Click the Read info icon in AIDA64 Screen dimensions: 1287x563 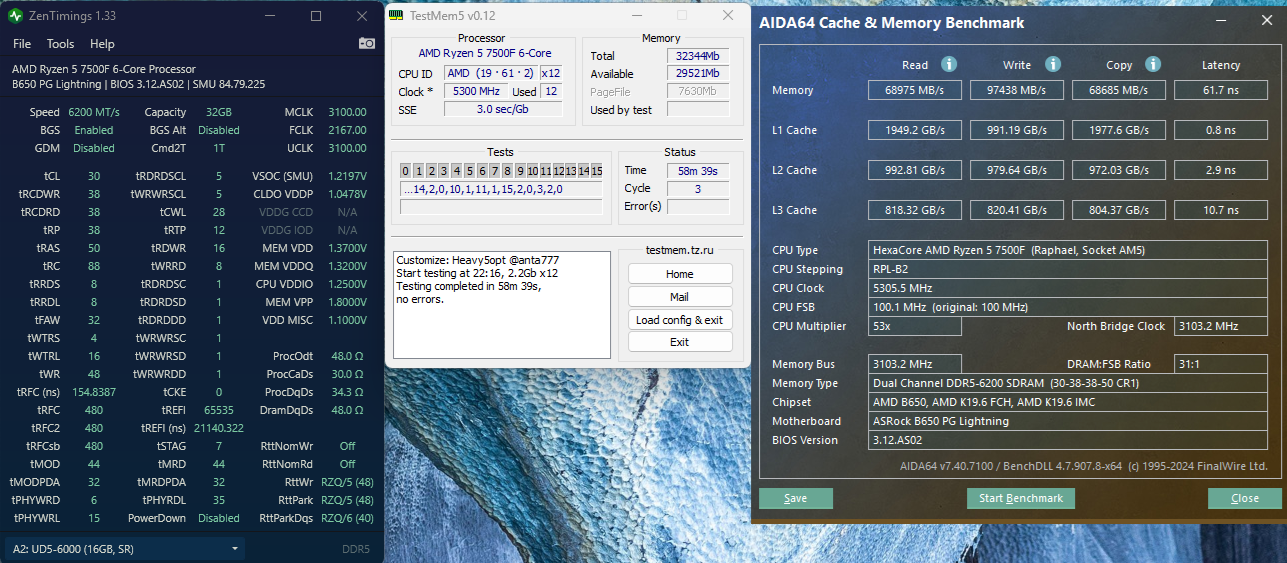point(949,64)
